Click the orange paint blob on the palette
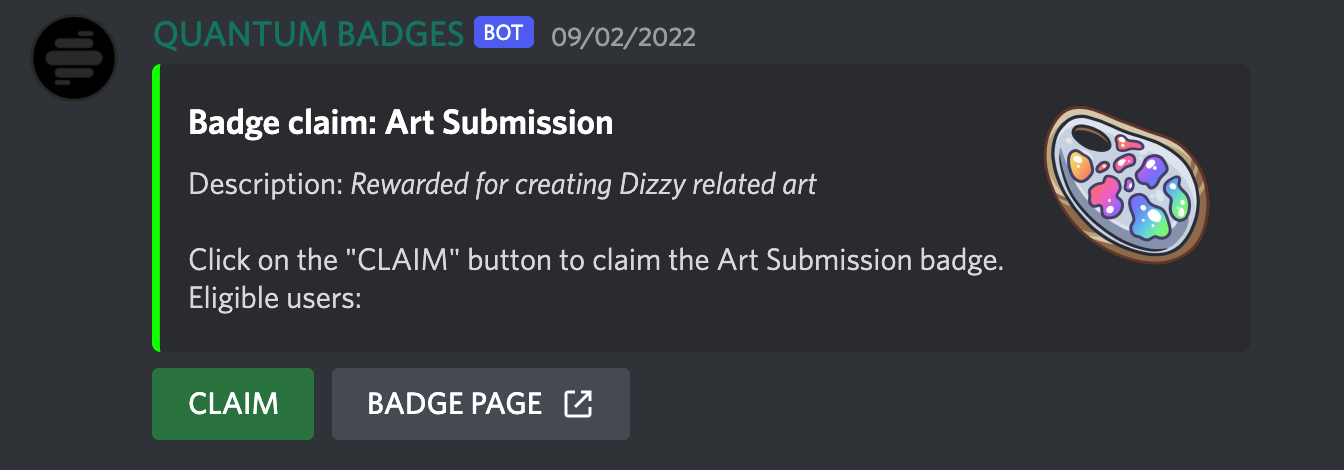The height and width of the screenshot is (470, 1344). pos(1081,163)
